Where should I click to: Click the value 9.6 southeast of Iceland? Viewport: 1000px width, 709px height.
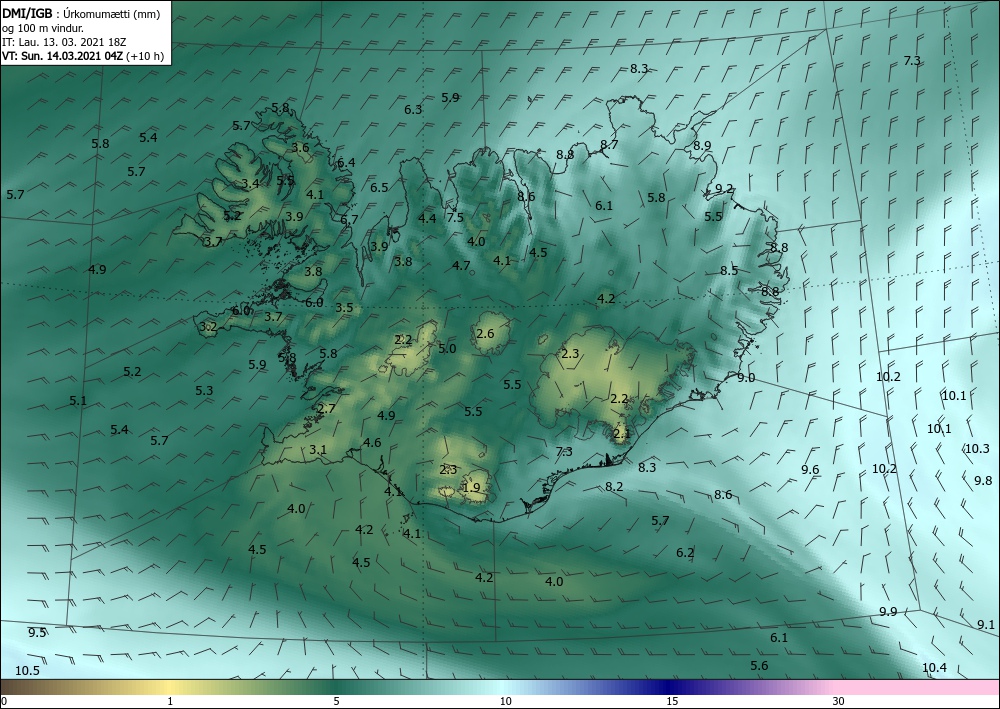(x=810, y=470)
